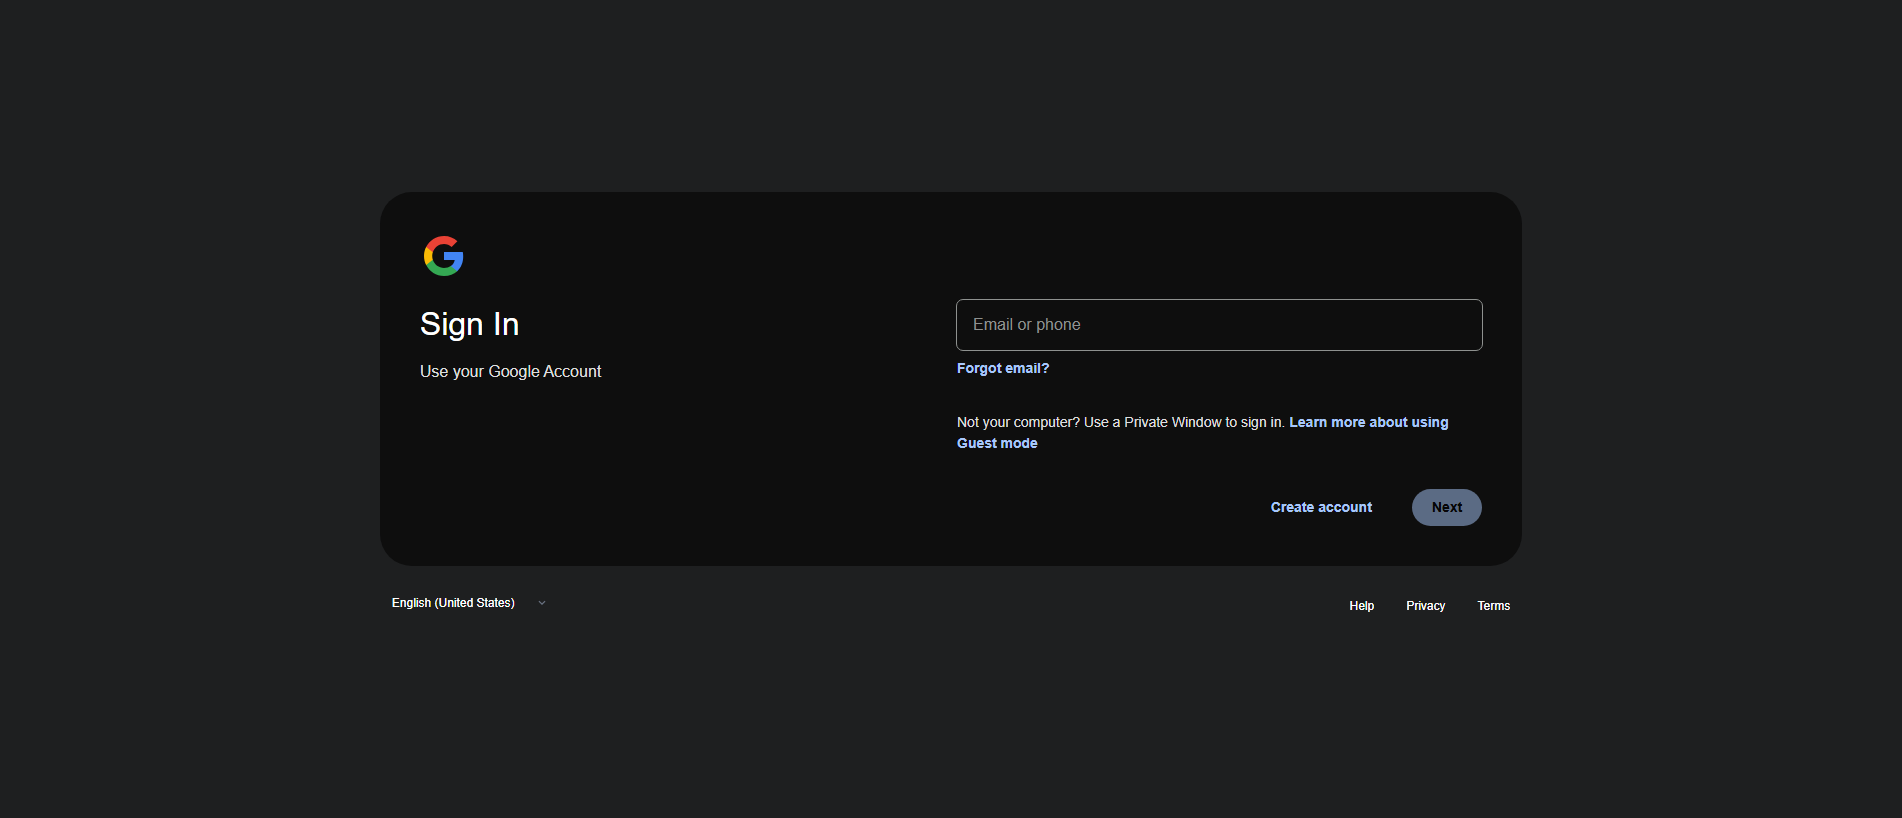Focus the Email or phone field
The image size is (1902, 818).
1219,325
